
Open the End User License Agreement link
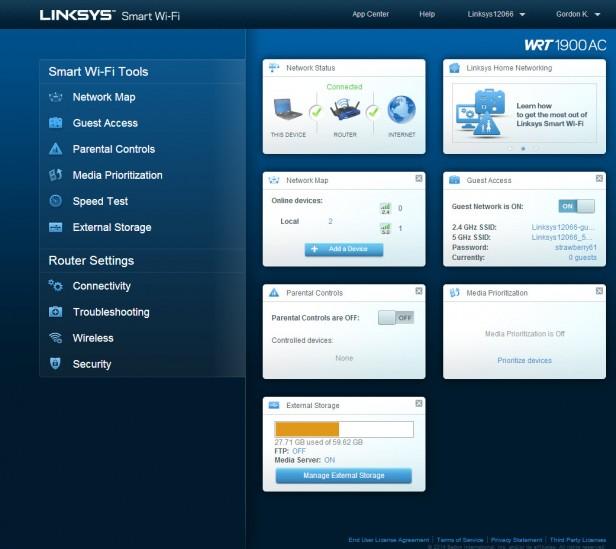[x=389, y=540]
